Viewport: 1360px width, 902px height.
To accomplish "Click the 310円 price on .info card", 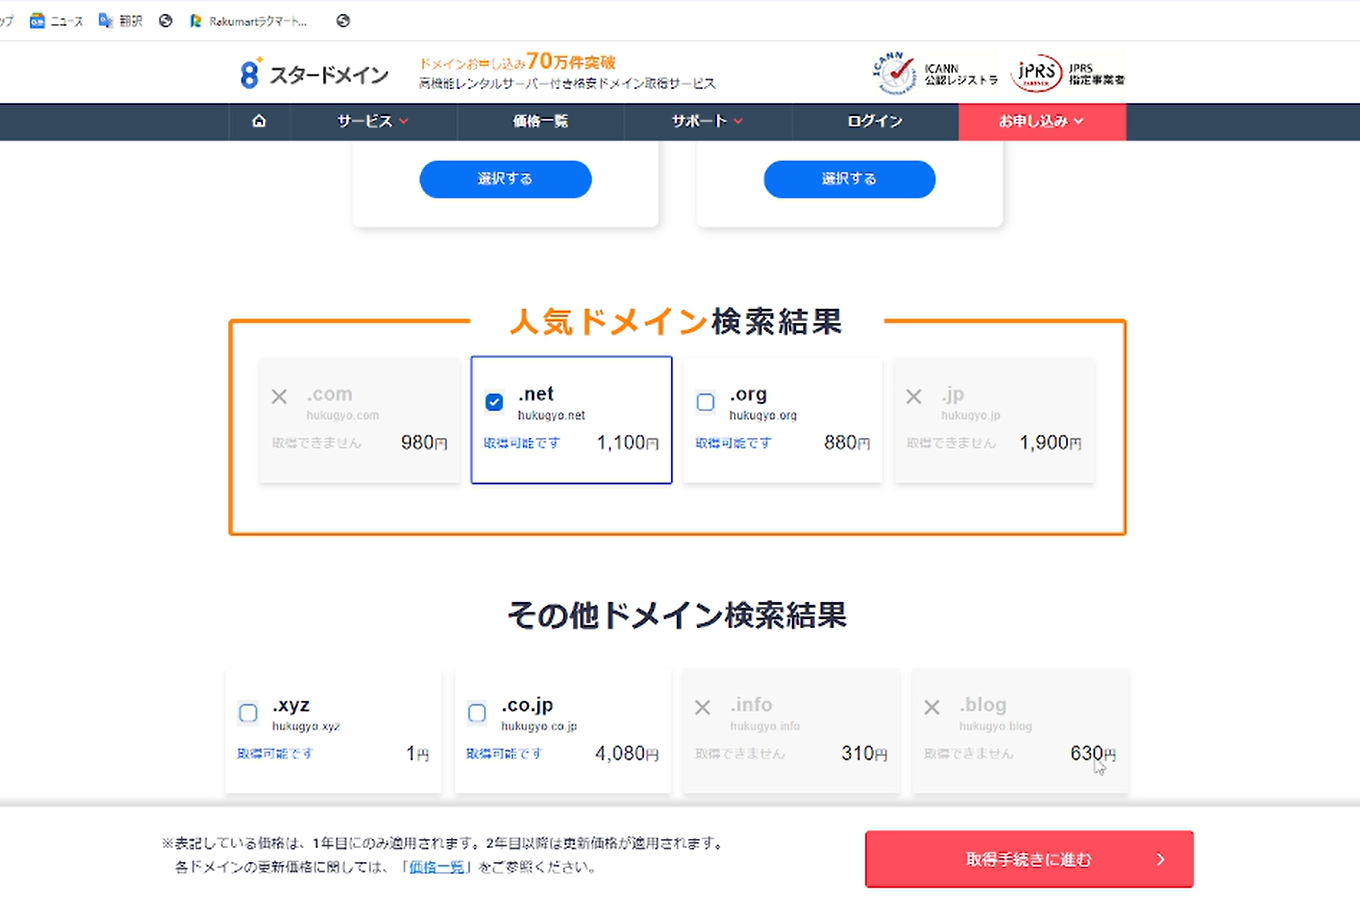I will 865,754.
